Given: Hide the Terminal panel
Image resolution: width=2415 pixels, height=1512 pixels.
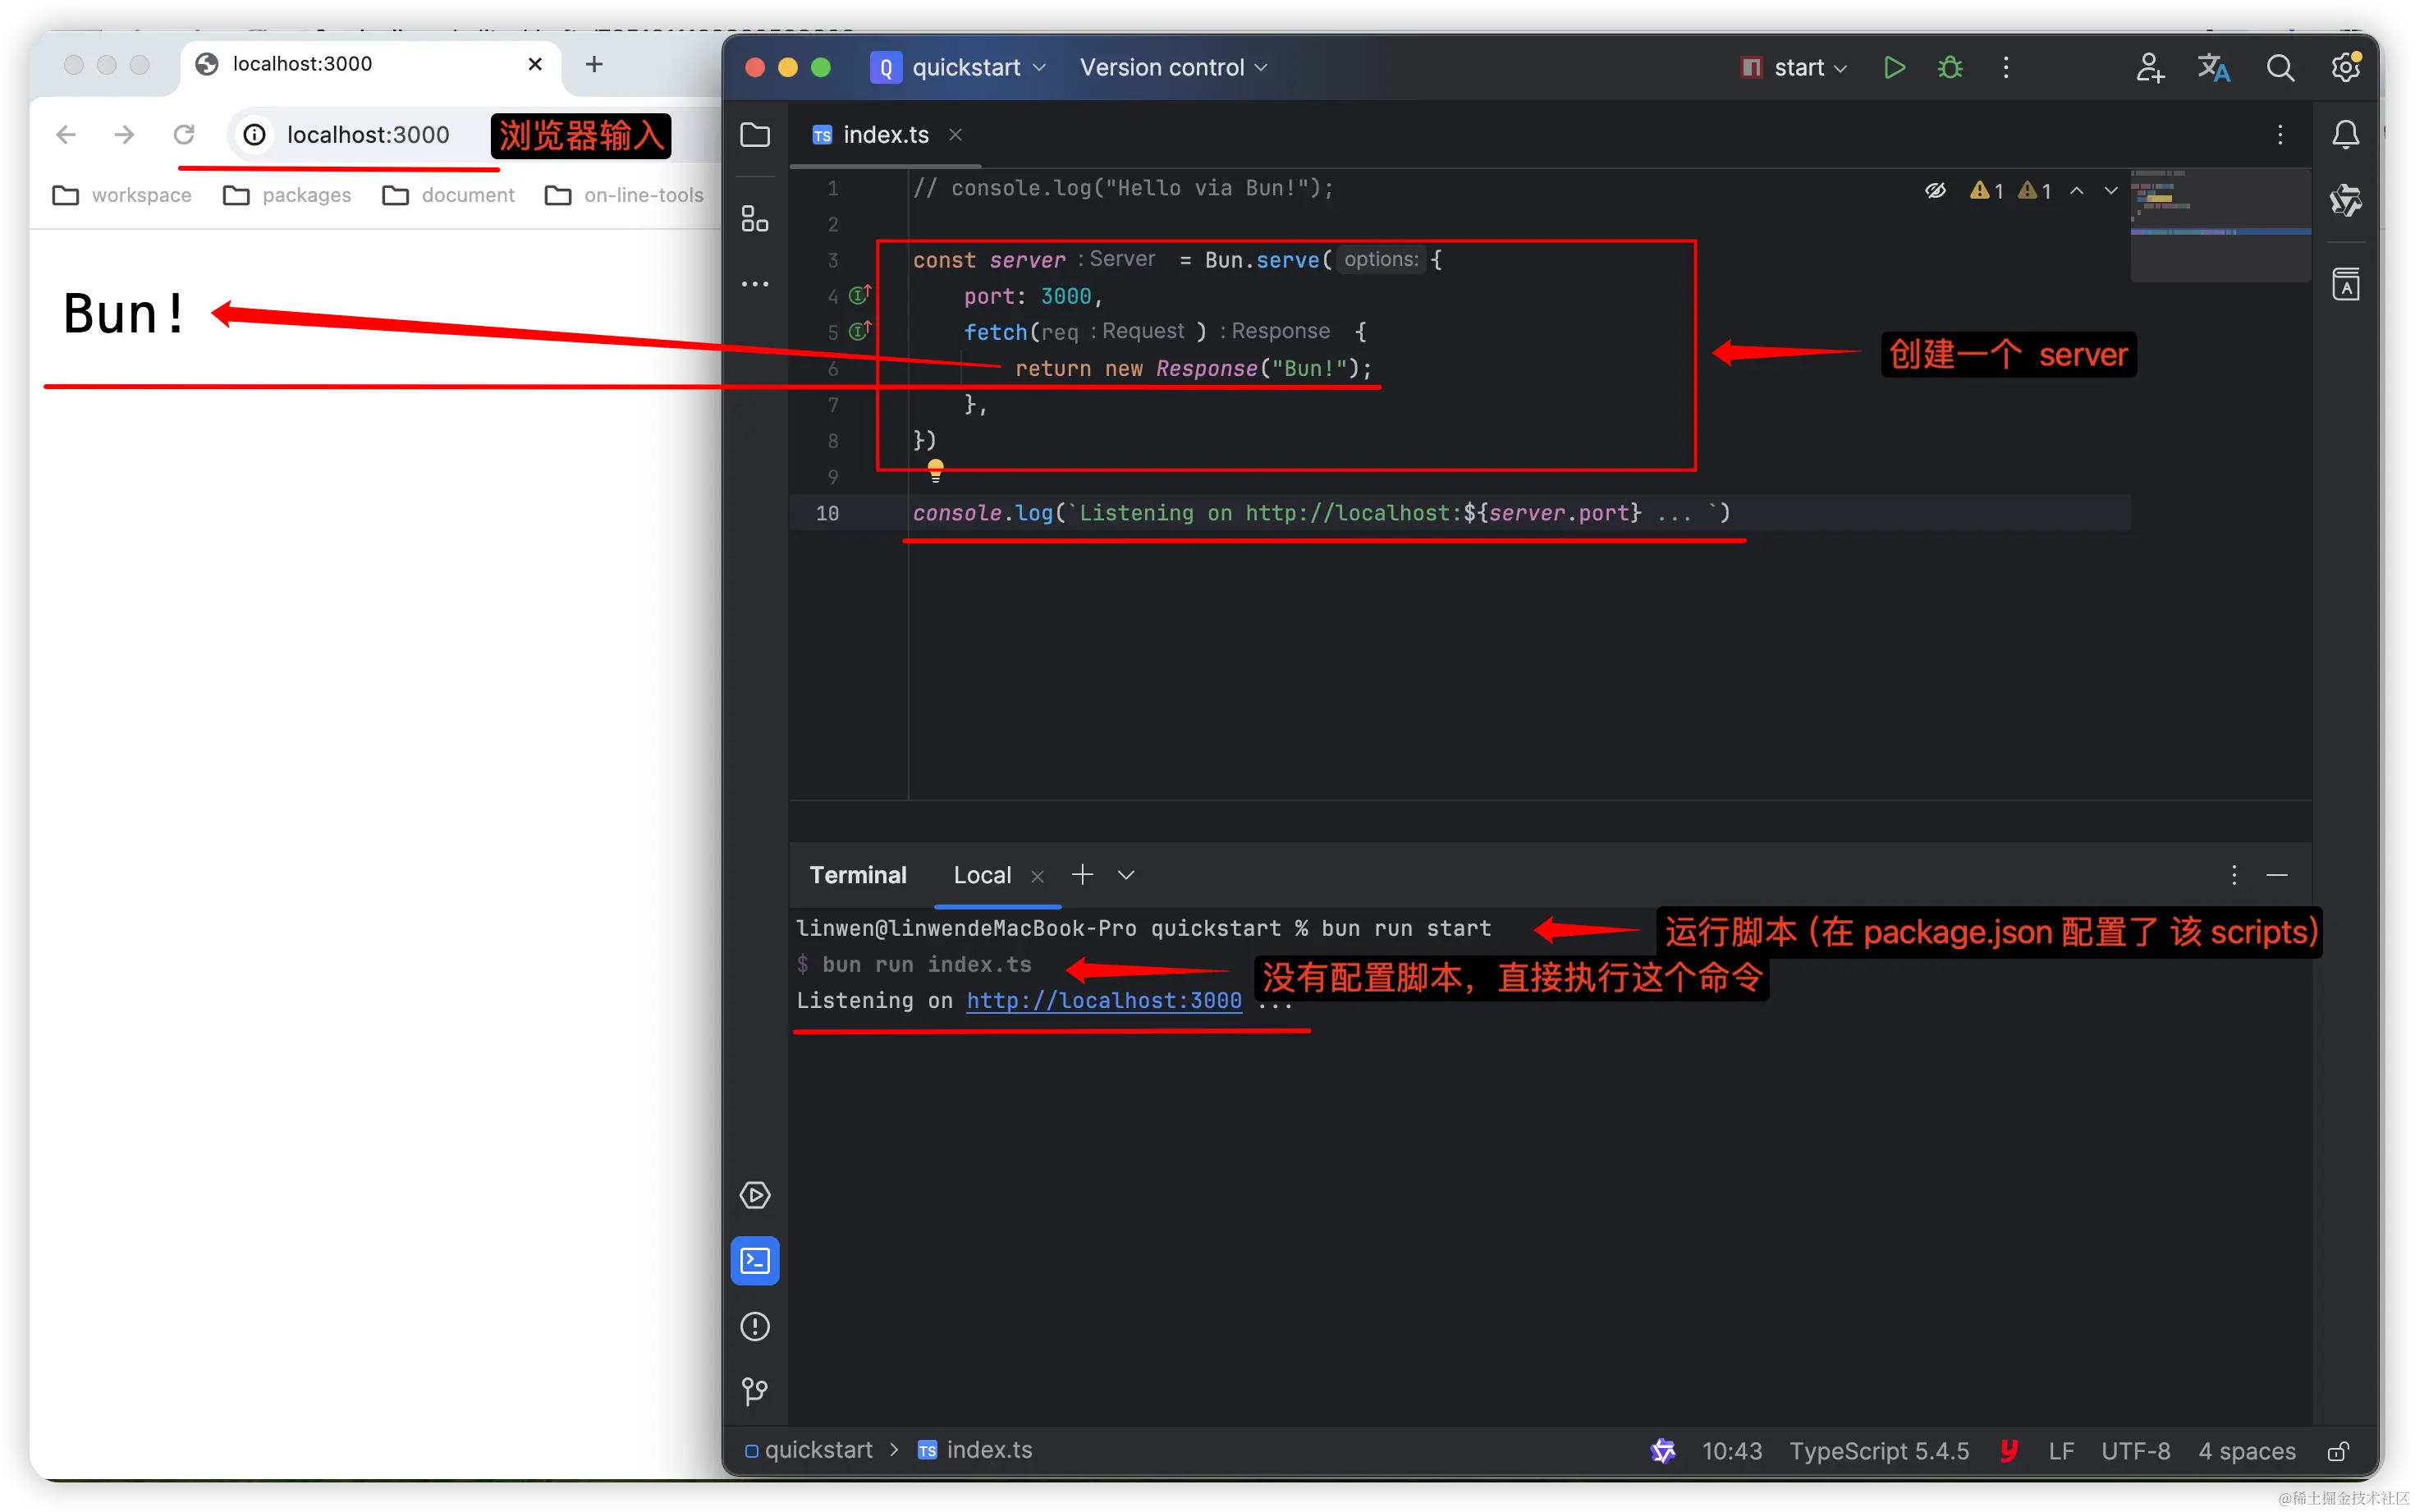Looking at the screenshot, I should 2277,875.
